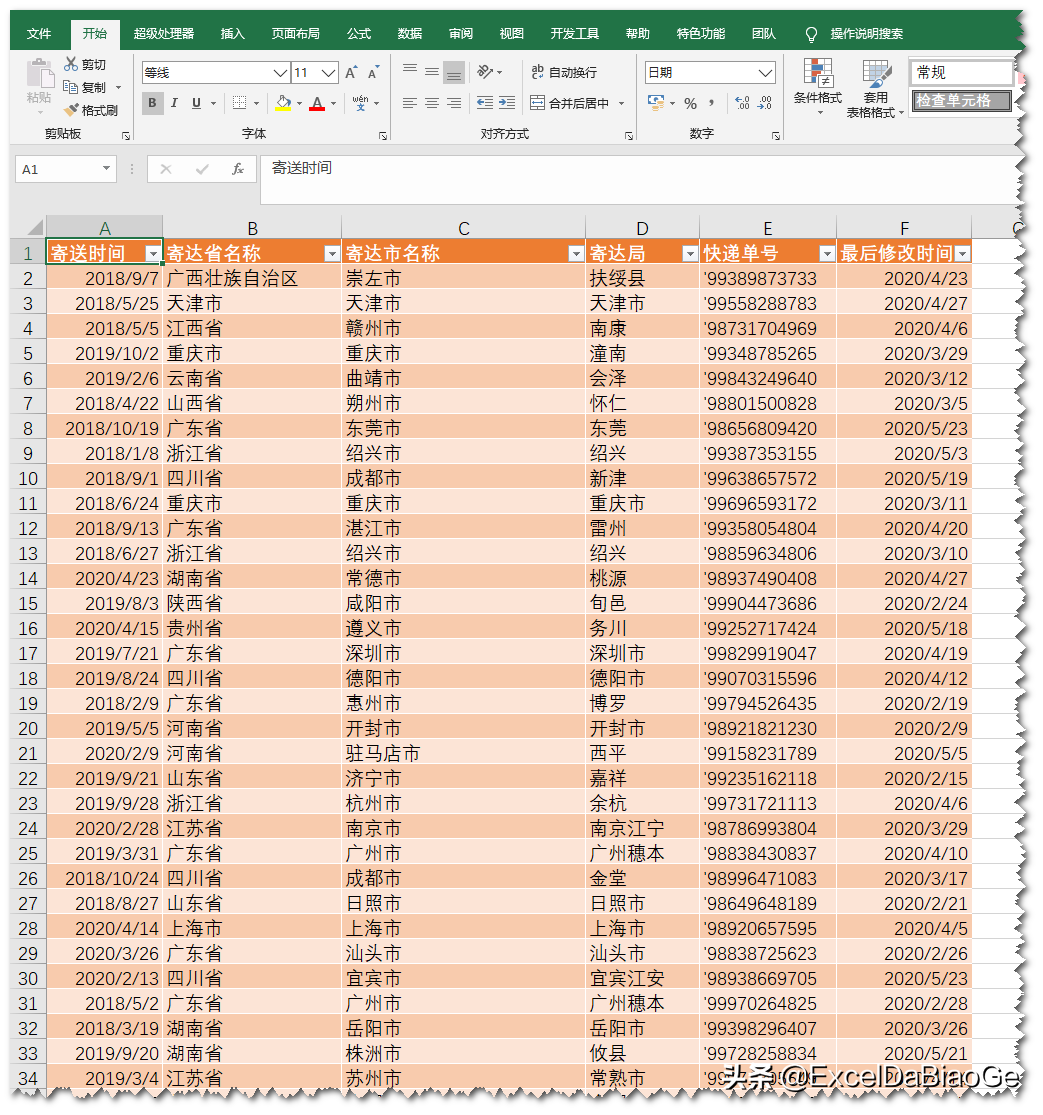Open filter dropdown for 寄达市名称
The image size is (1043, 1115).
(x=576, y=254)
